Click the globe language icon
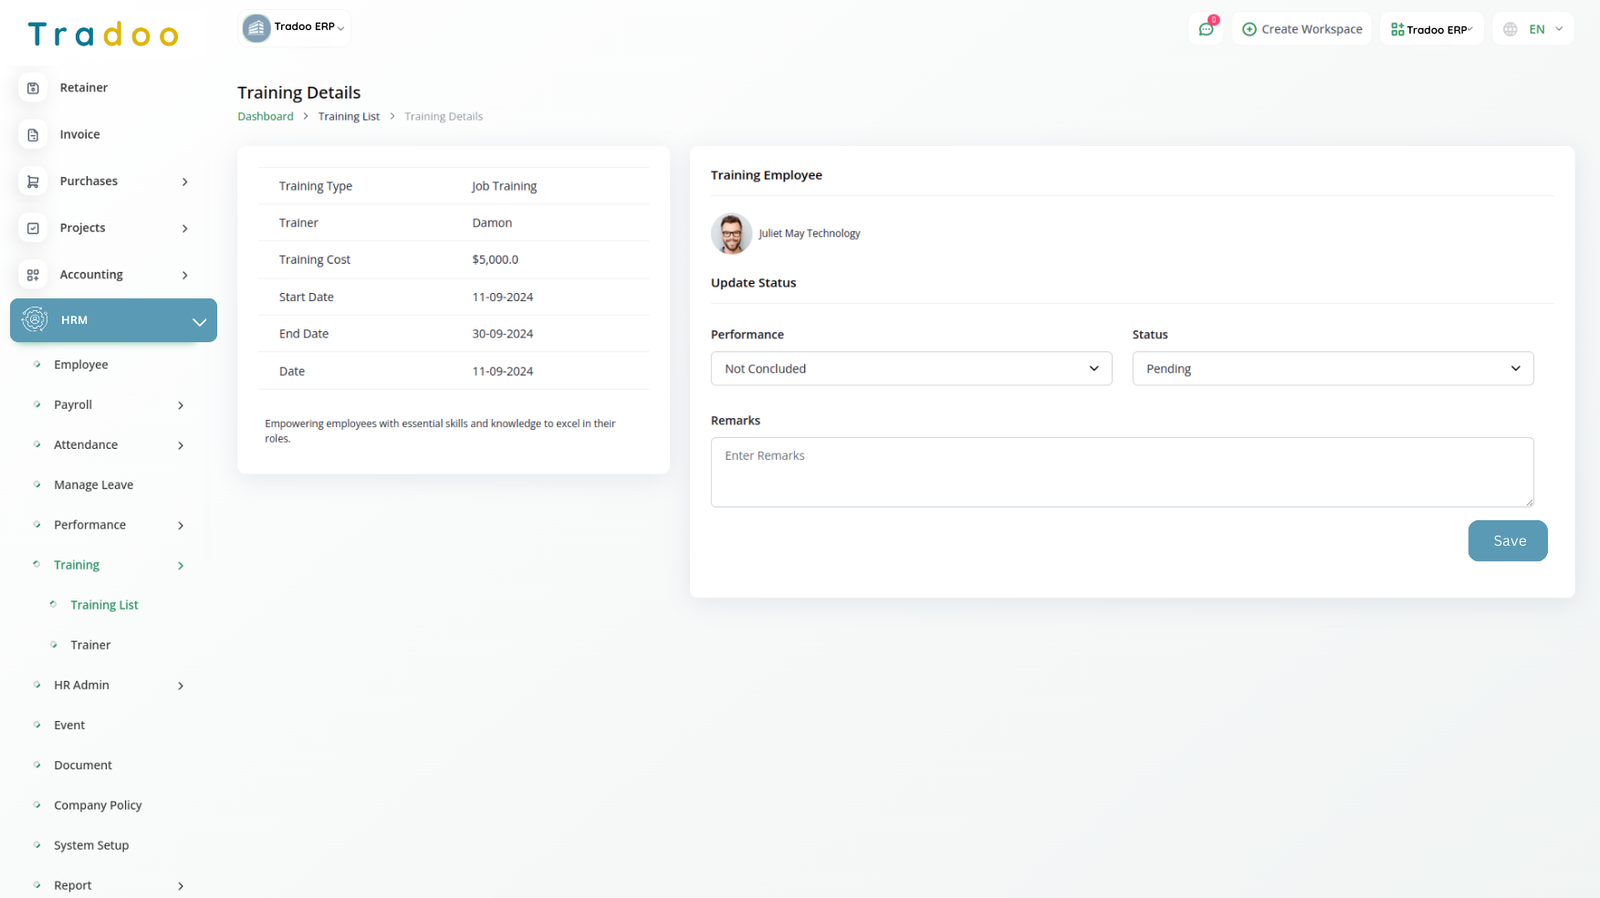The image size is (1600, 898). pyautogui.click(x=1510, y=29)
